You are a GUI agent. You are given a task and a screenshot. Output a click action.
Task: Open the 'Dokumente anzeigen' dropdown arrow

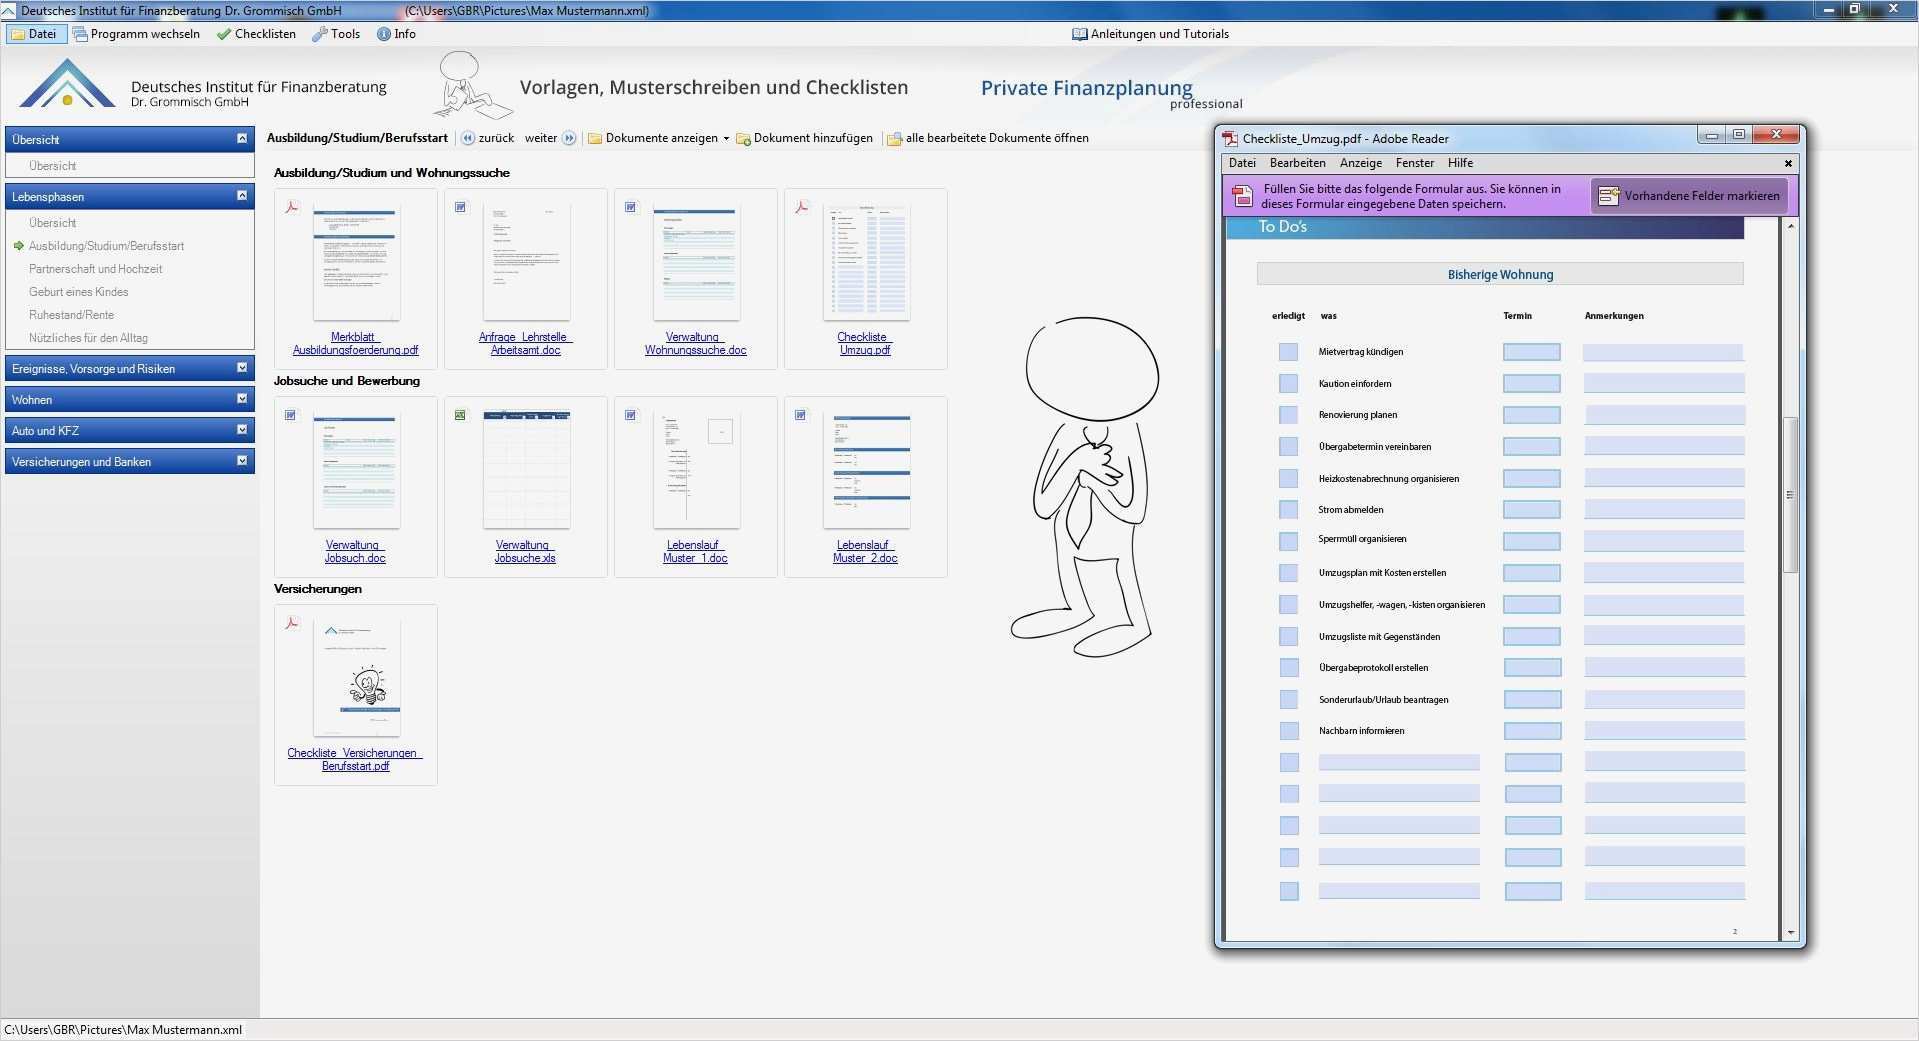pos(726,139)
